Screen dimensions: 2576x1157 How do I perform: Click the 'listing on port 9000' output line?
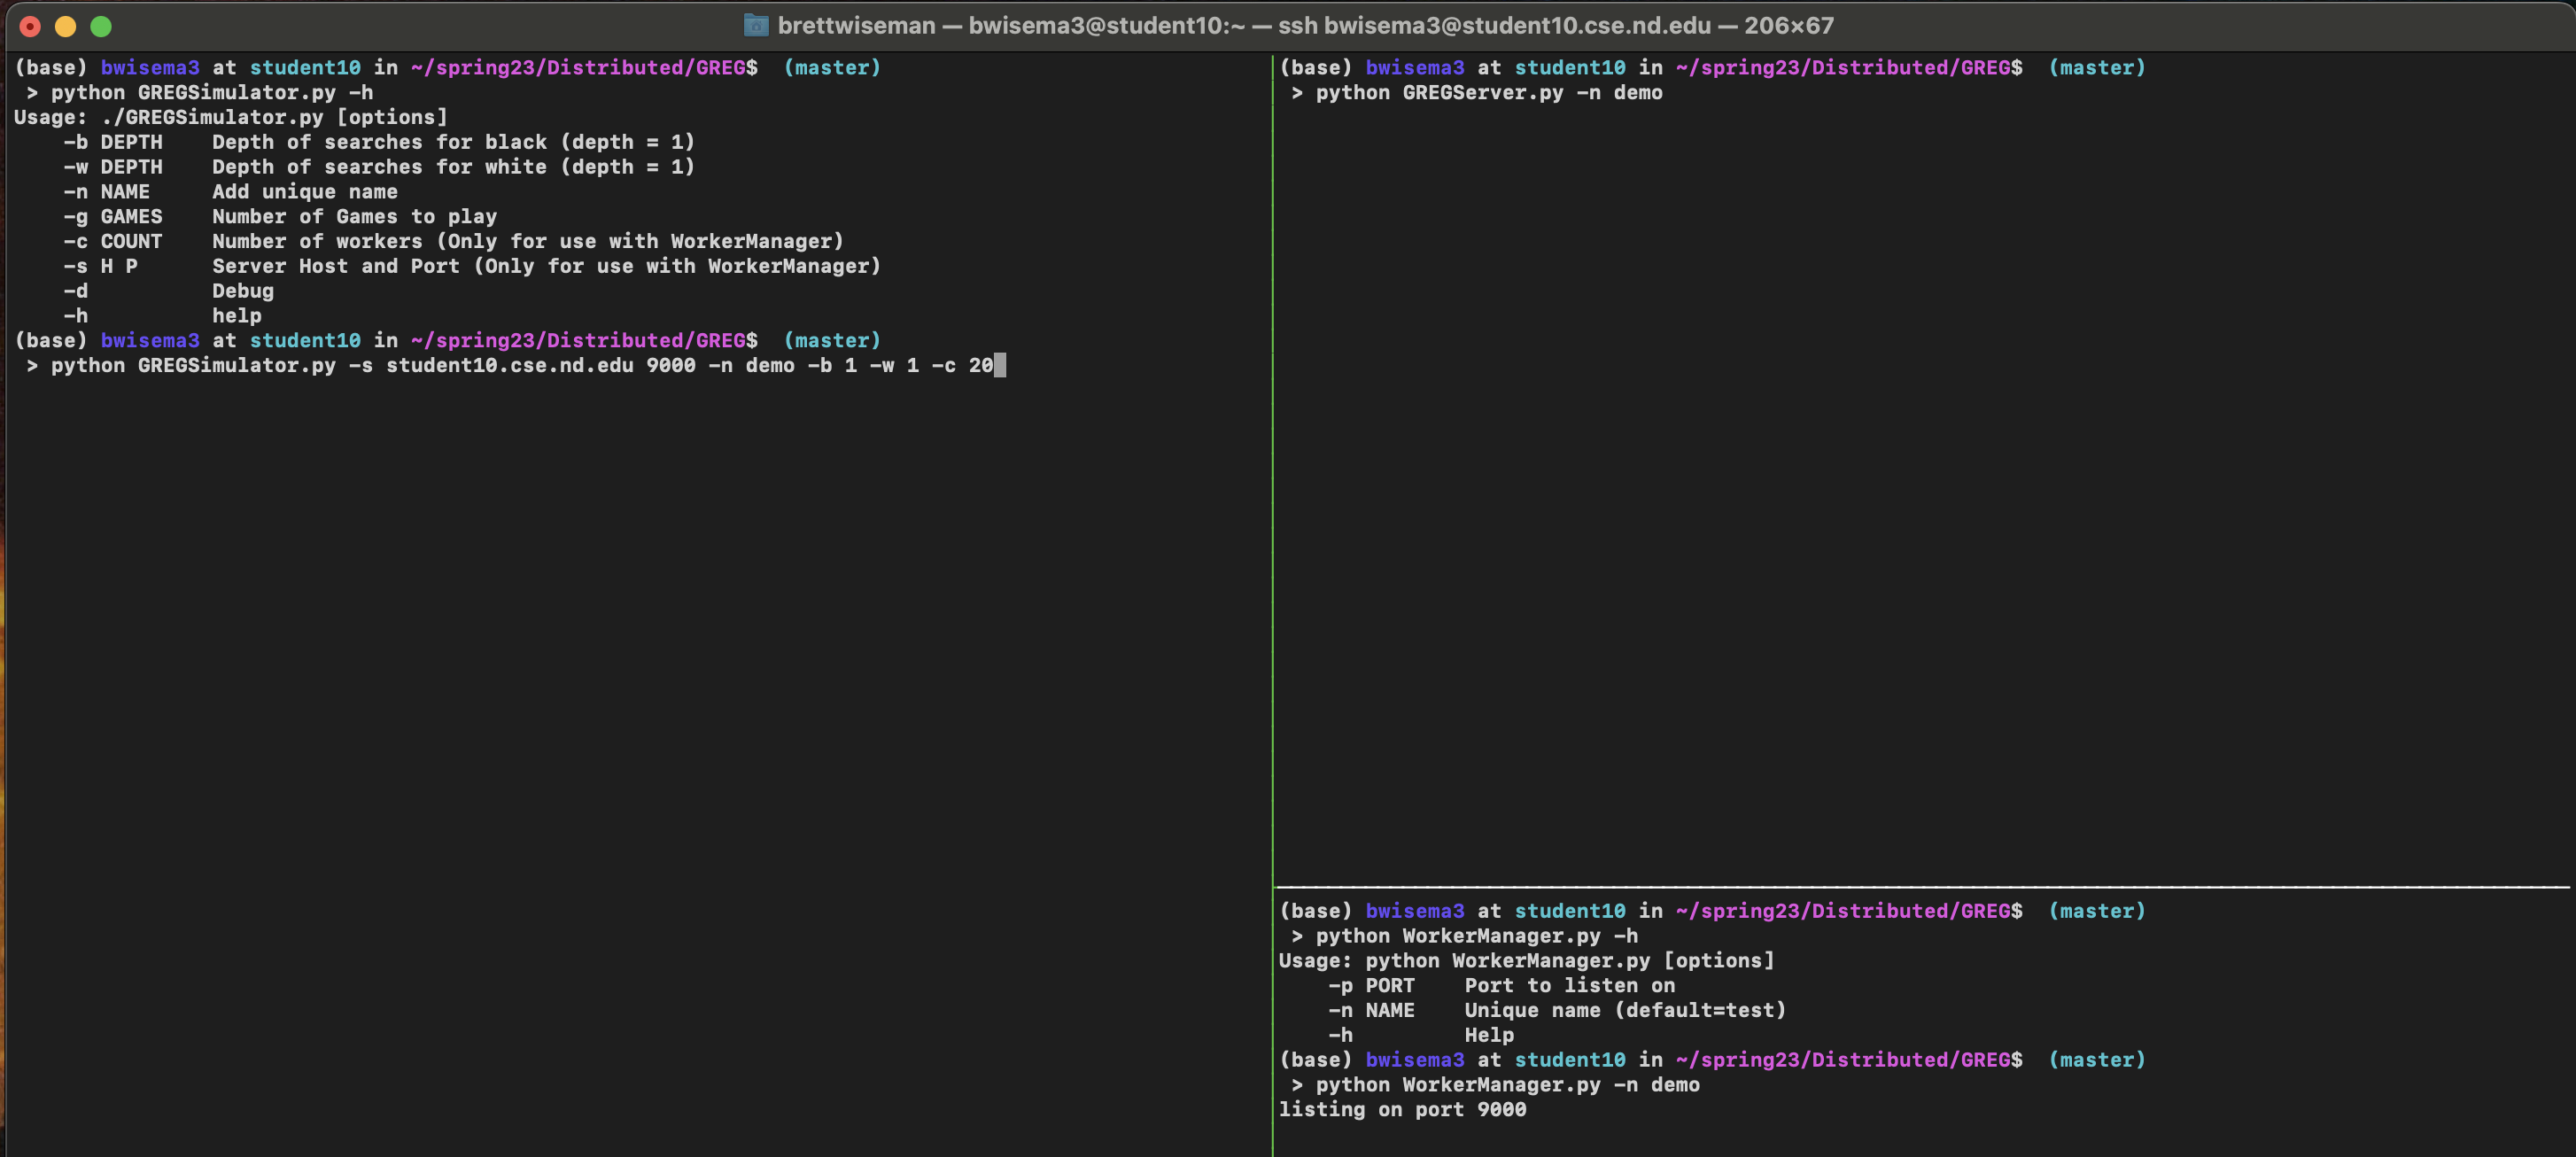click(1403, 1109)
